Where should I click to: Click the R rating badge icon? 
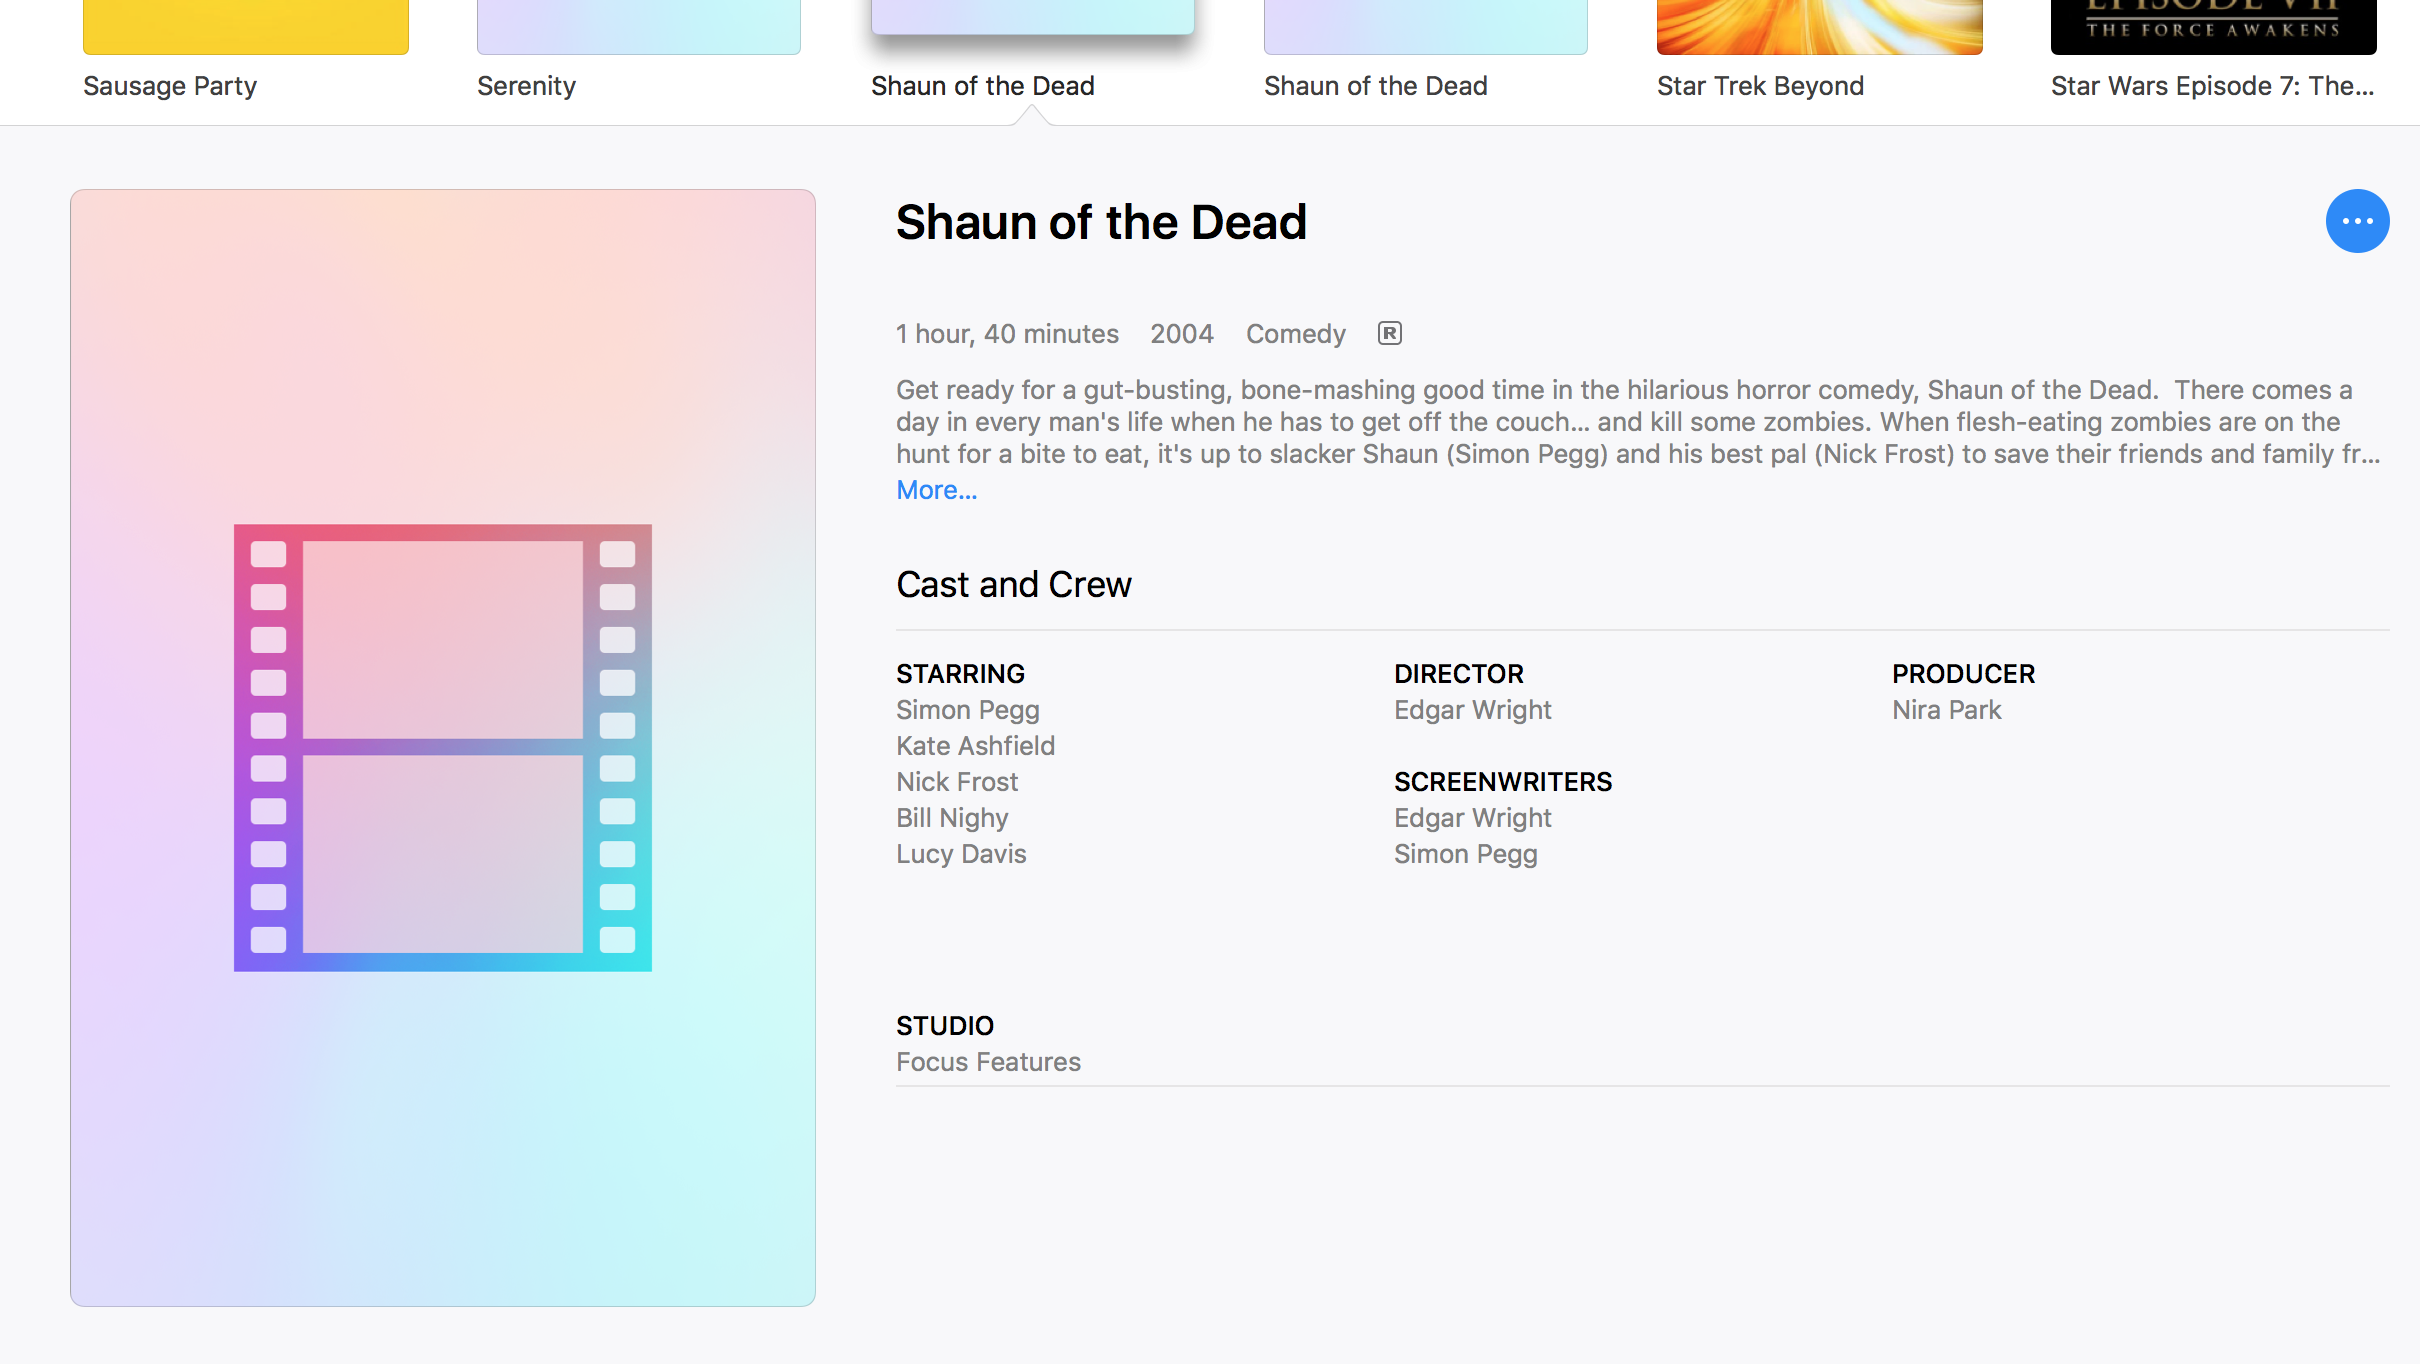(1389, 333)
